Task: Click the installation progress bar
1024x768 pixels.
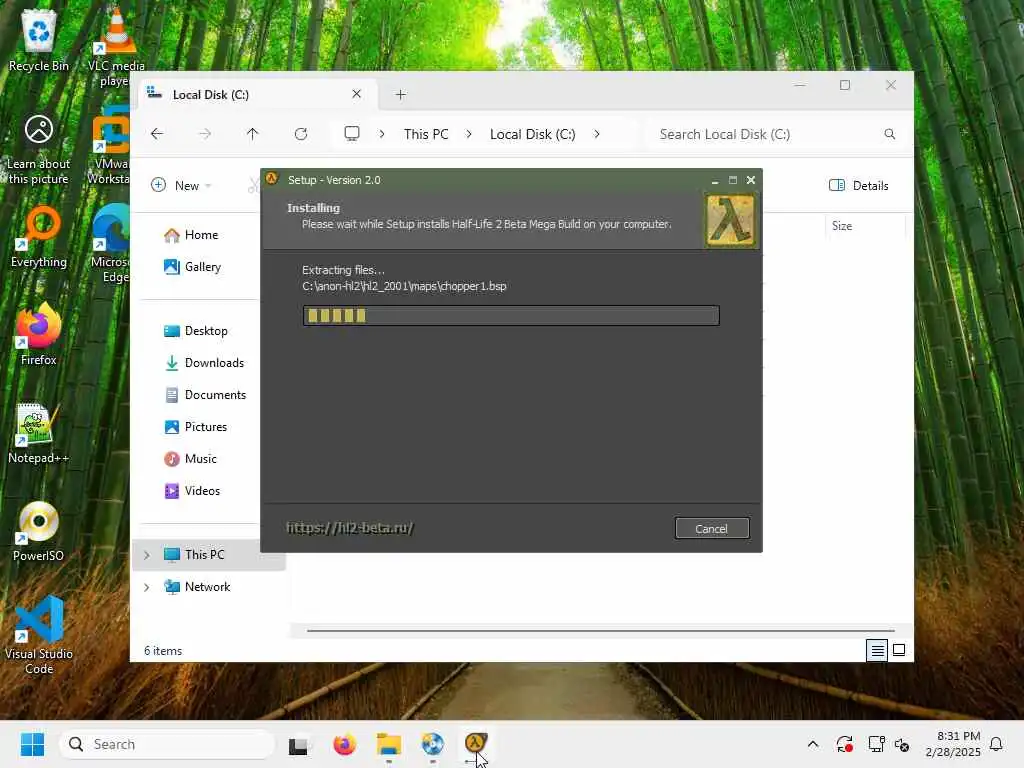Action: 511,315
